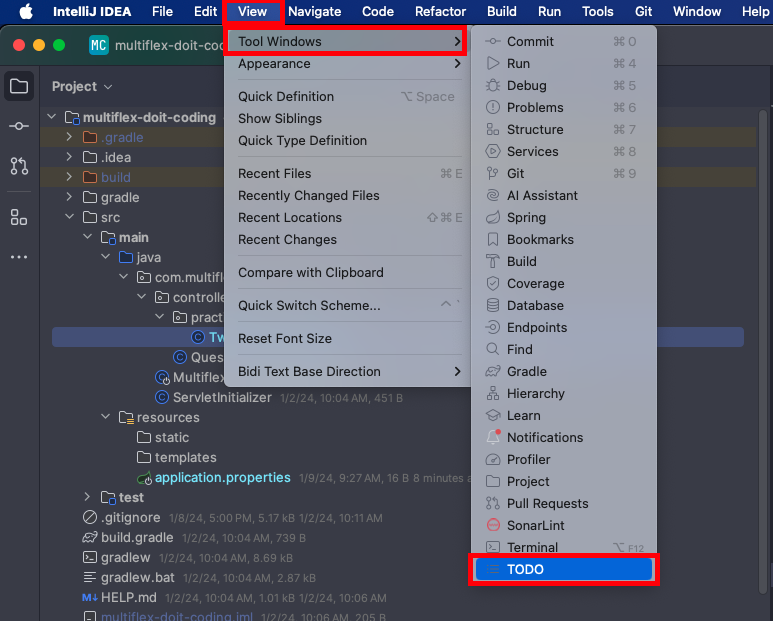
Task: Select Services in Tool Windows submenu
Action: [563, 151]
